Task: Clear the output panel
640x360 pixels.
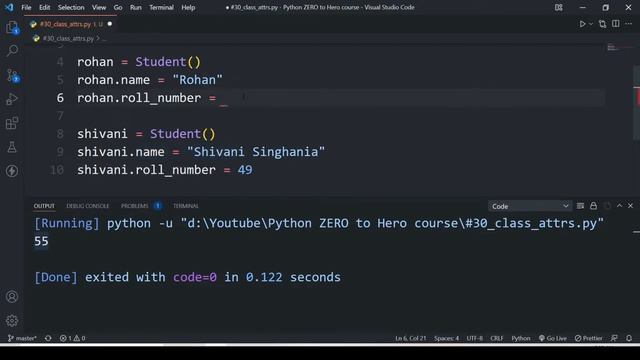Action: 580,206
